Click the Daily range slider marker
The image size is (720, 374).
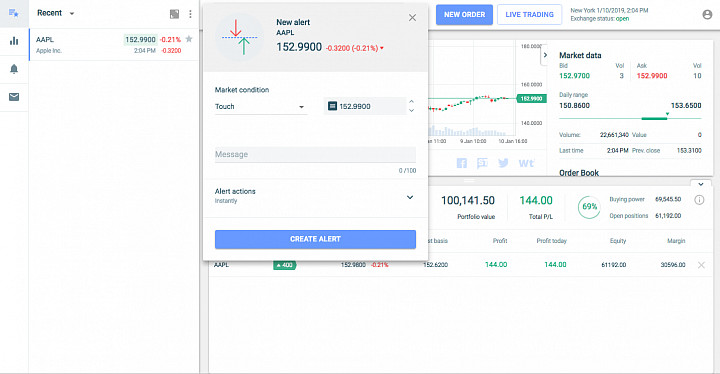(667, 114)
